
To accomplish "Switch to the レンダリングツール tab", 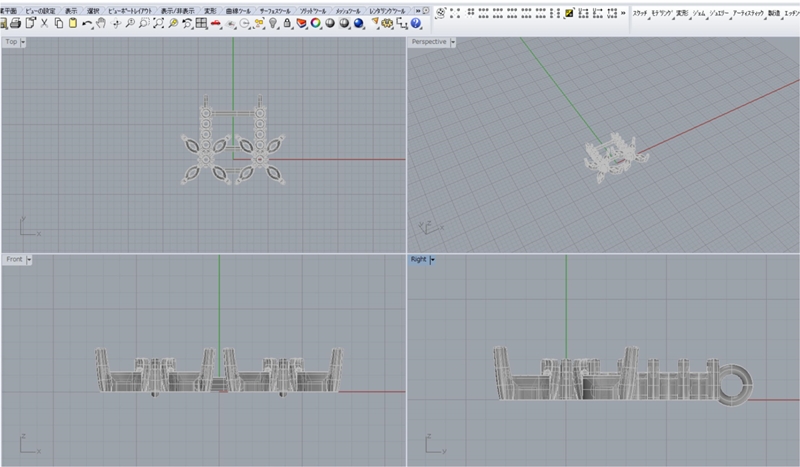I will point(388,11).
